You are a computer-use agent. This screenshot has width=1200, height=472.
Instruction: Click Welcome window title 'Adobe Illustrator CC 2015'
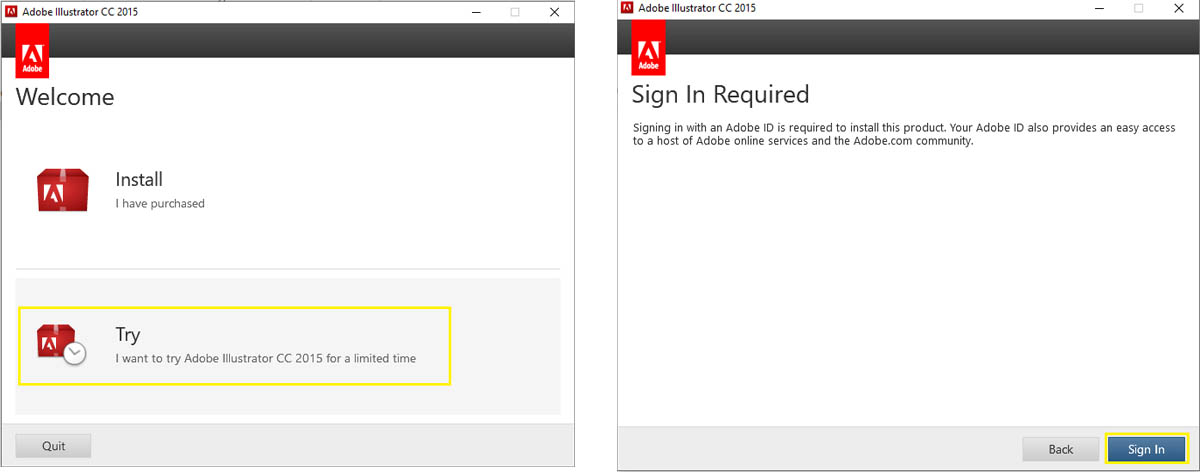[82, 12]
